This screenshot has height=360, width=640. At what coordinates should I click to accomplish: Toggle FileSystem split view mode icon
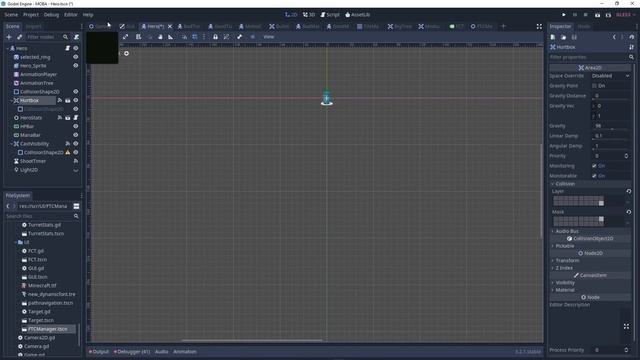point(76,206)
